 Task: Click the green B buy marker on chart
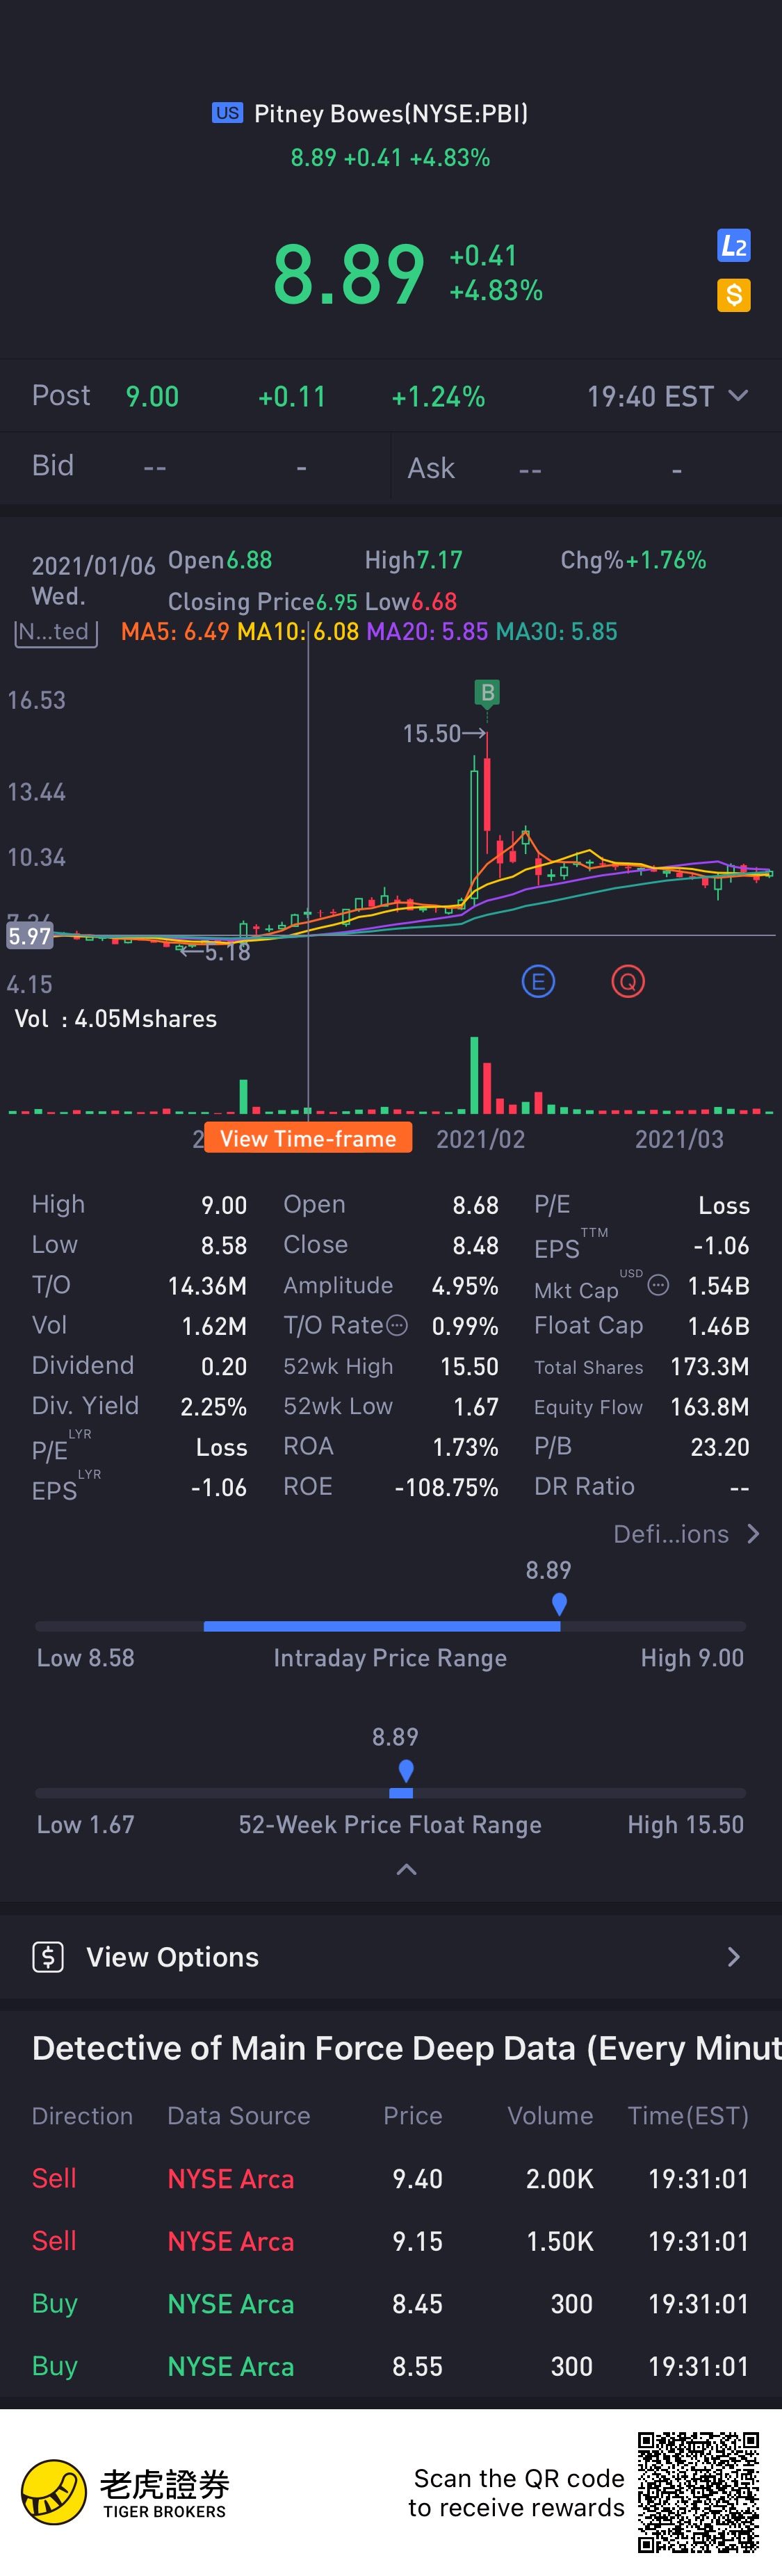pyautogui.click(x=487, y=692)
